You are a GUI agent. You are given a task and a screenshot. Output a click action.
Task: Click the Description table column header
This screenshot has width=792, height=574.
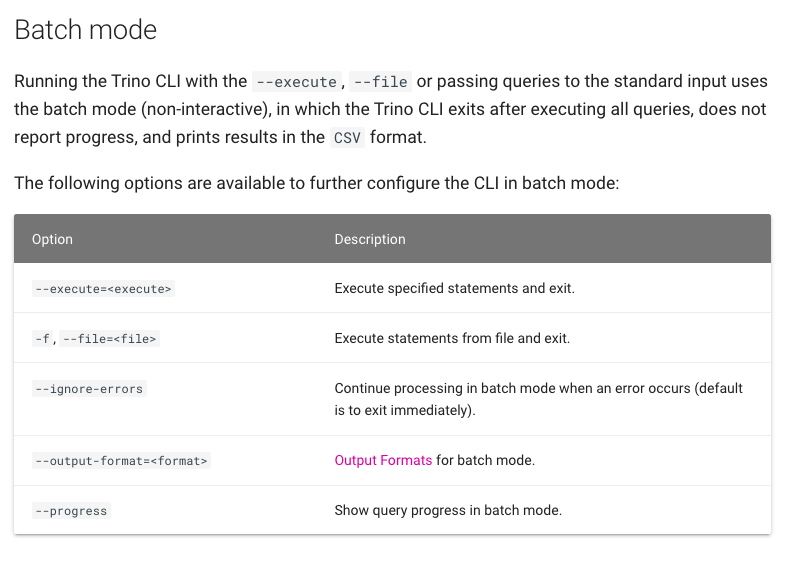point(370,239)
